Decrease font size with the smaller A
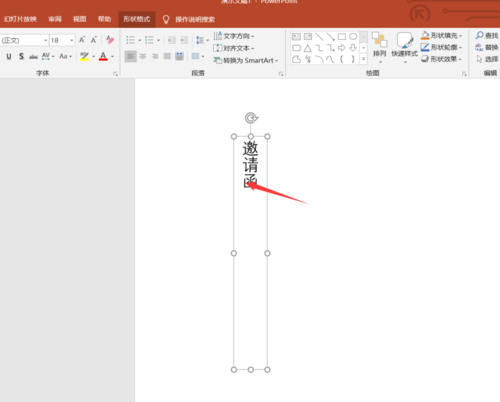 [94, 40]
